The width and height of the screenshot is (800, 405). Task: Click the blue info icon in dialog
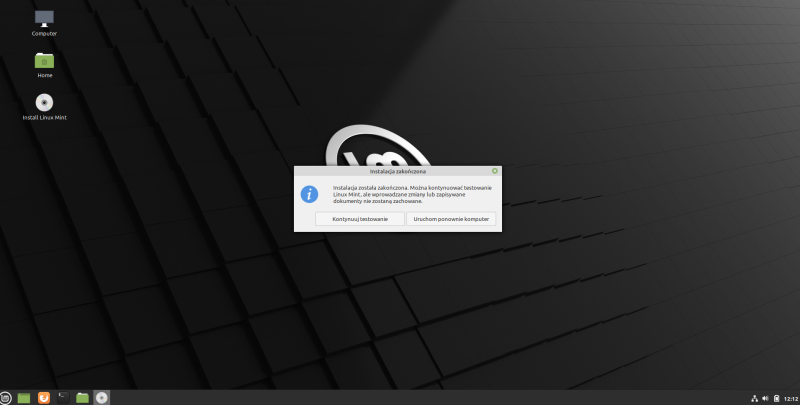[311, 193]
